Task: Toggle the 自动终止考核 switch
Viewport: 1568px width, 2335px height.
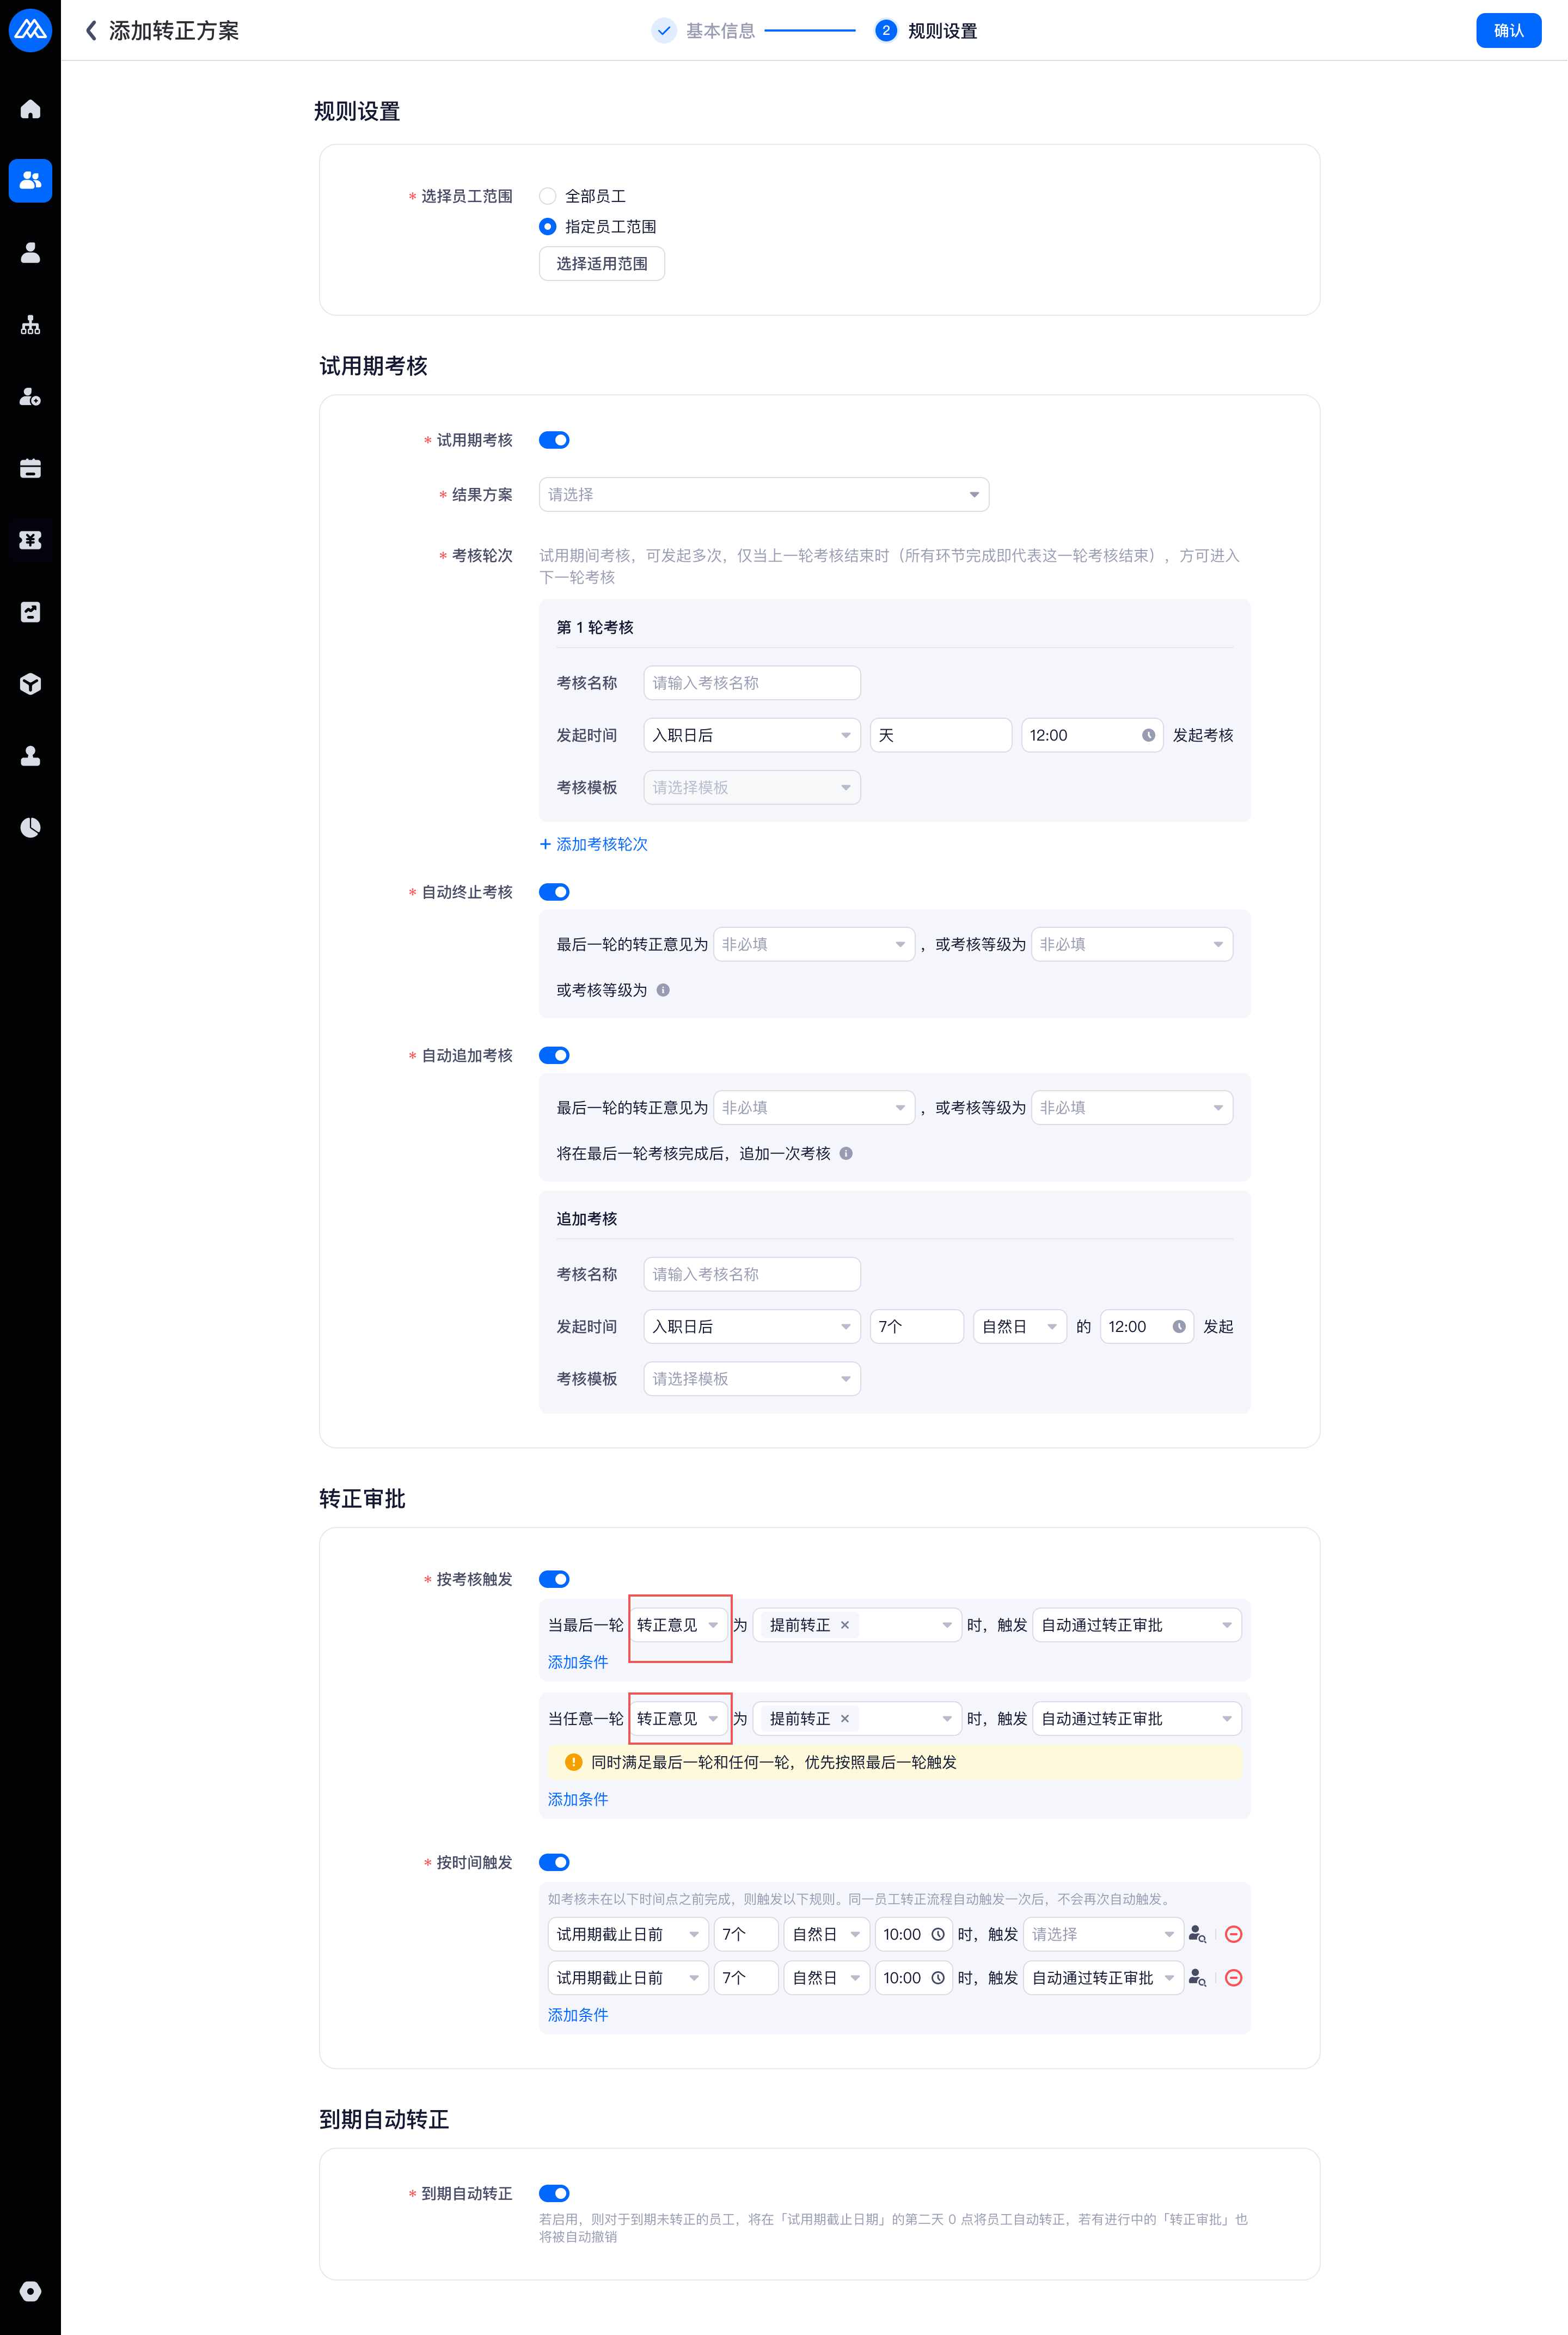Action: pyautogui.click(x=554, y=892)
